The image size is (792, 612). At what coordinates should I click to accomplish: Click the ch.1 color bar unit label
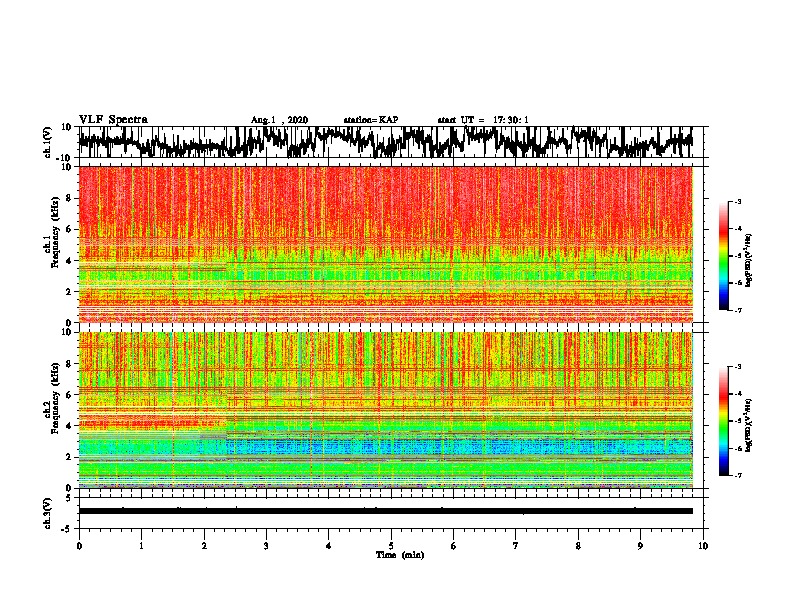[749, 260]
